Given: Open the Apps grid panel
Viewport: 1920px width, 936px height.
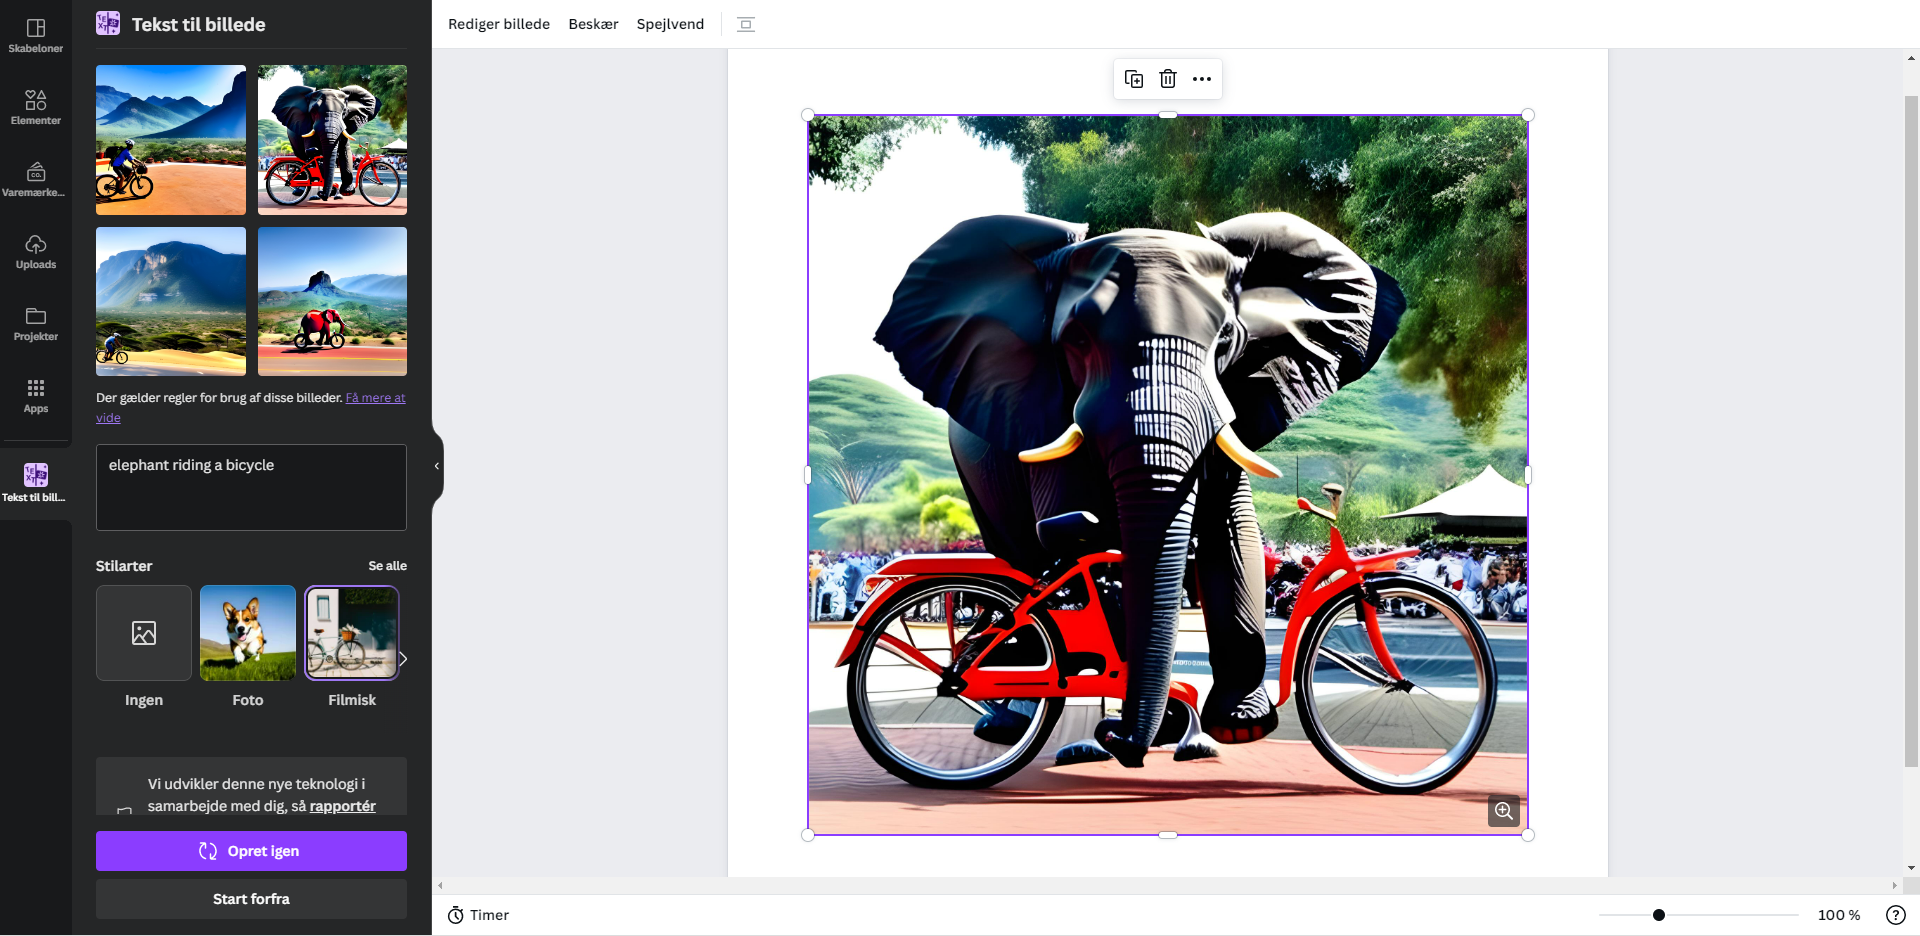Looking at the screenshot, I should coord(36,395).
